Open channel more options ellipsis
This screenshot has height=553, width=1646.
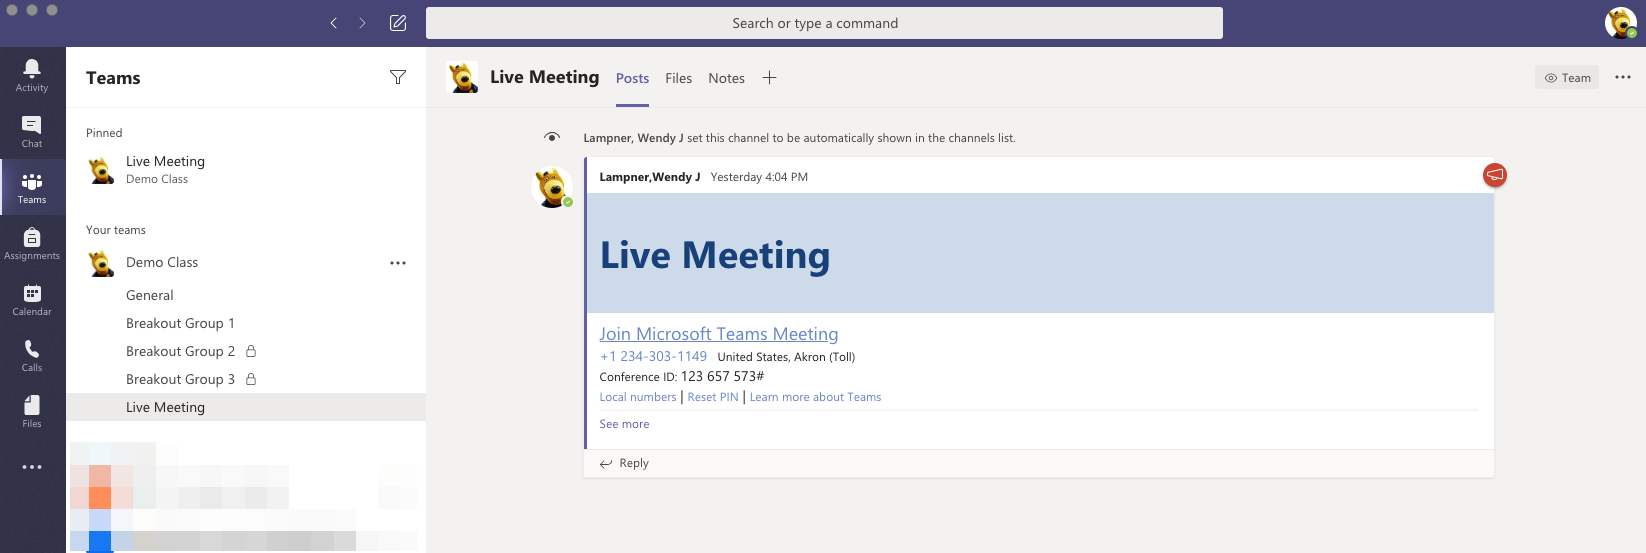1623,77
